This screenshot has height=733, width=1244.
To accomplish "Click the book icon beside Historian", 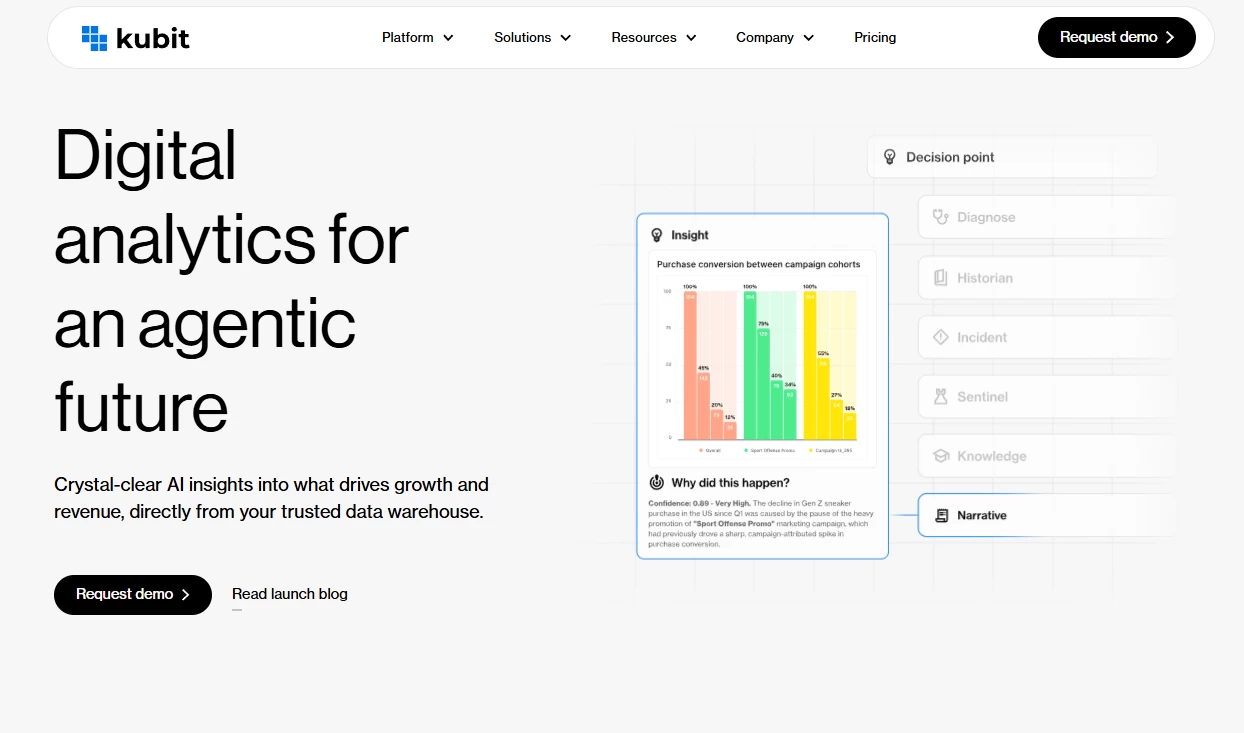I will pyautogui.click(x=940, y=278).
